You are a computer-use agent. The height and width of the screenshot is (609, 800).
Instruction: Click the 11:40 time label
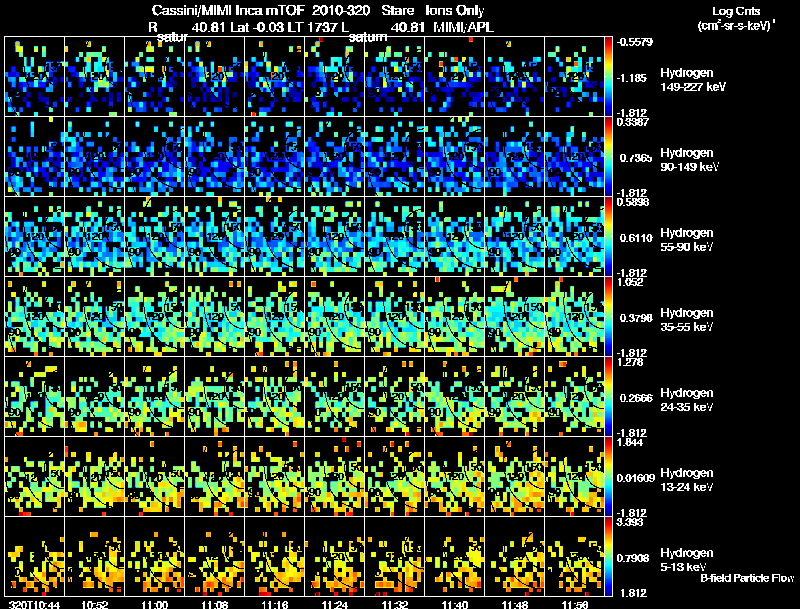coord(455,605)
